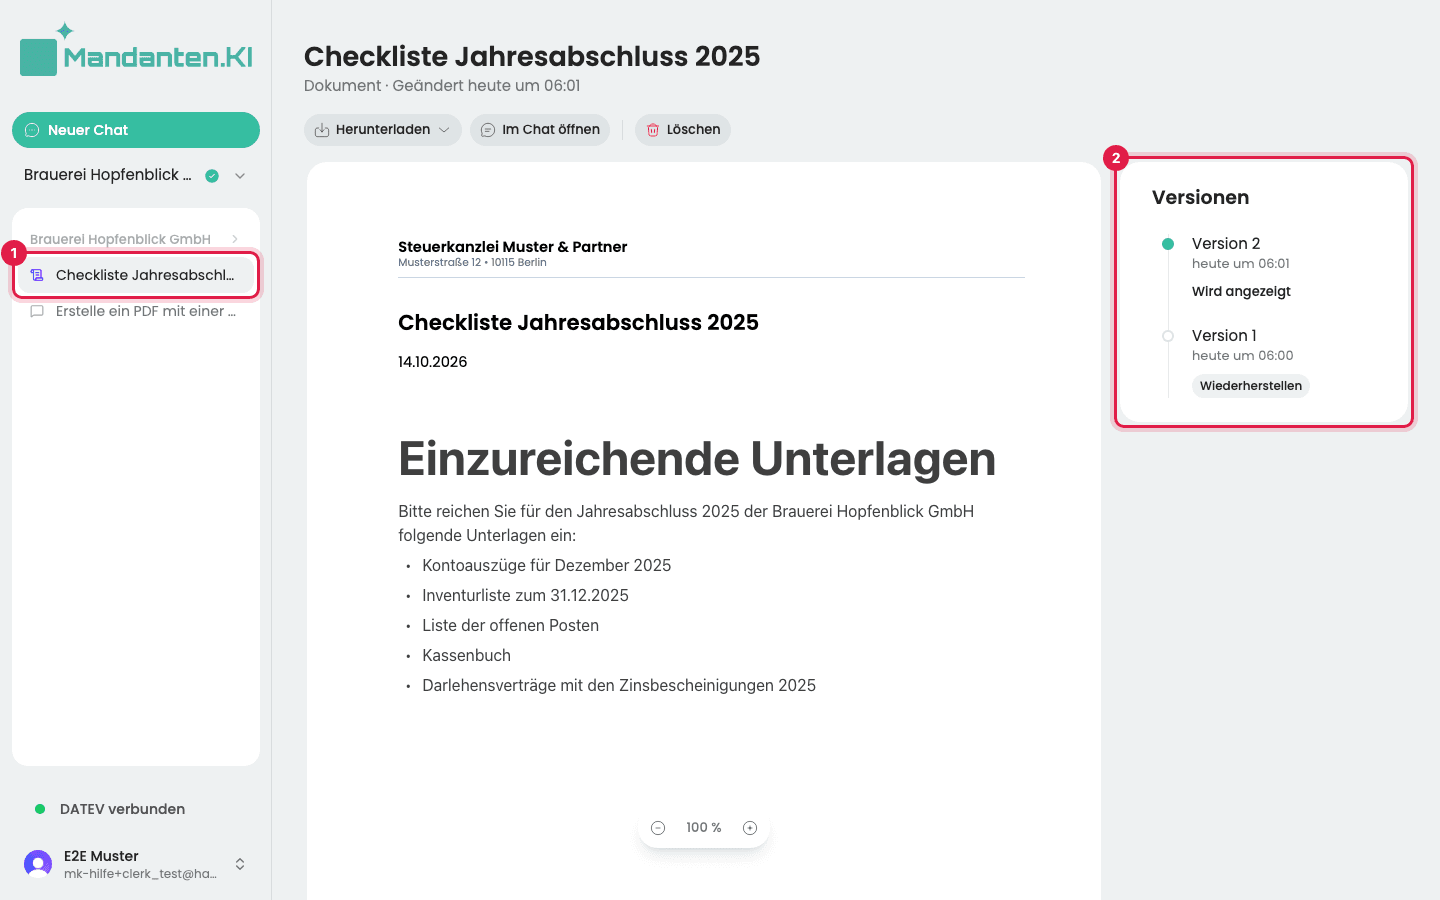Click the date 14.10.2026 in document

point(432,362)
